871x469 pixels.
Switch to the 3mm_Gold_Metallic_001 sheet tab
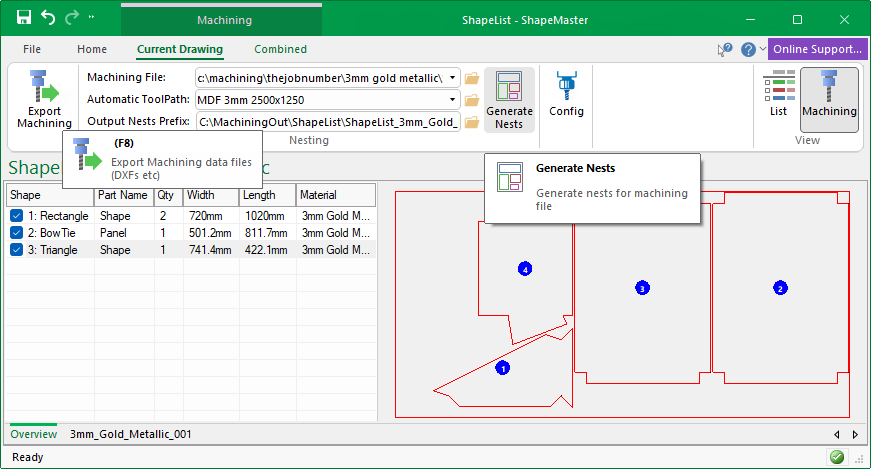coord(130,434)
